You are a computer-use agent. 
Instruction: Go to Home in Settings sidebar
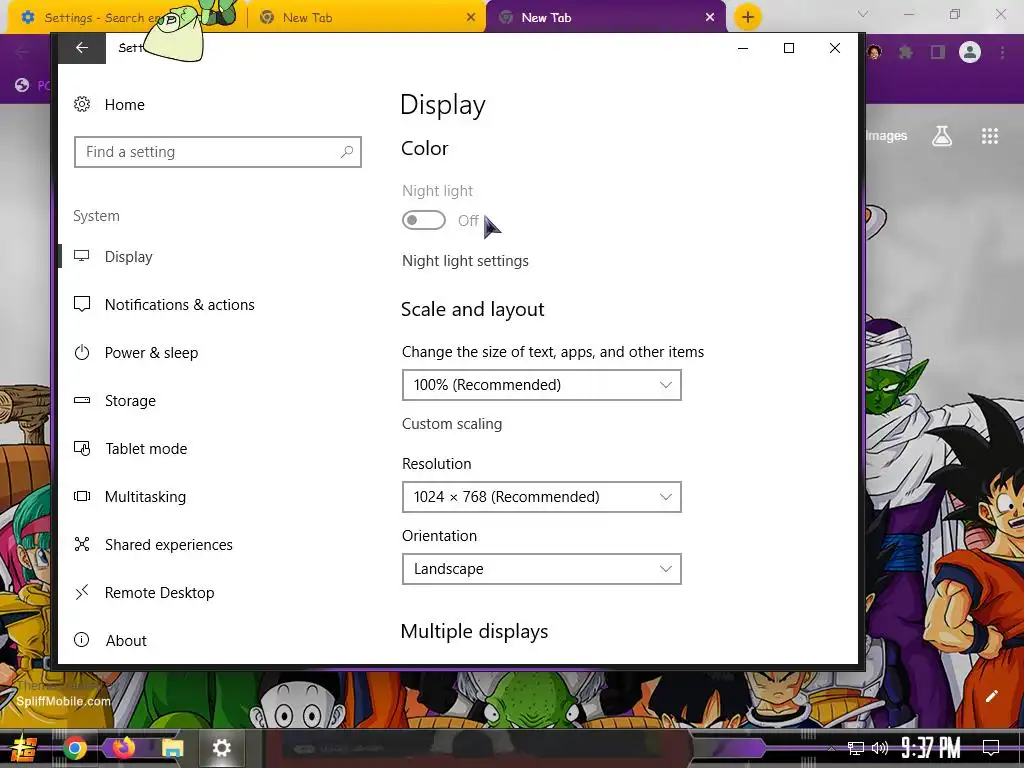pos(124,104)
